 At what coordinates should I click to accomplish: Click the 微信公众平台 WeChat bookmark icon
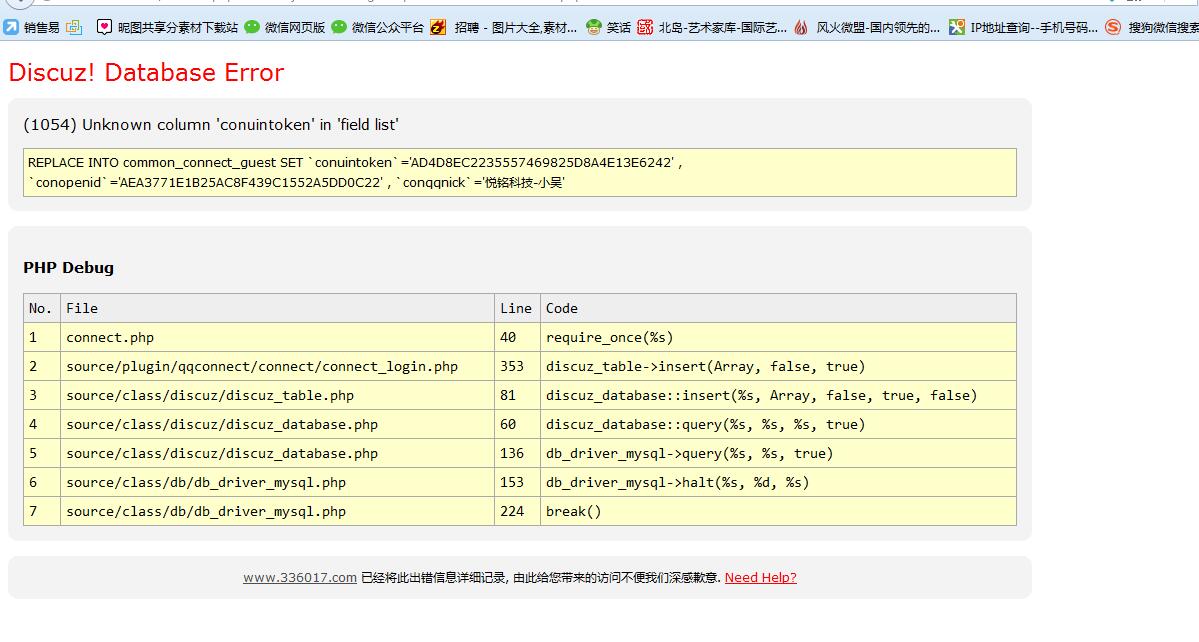339,27
